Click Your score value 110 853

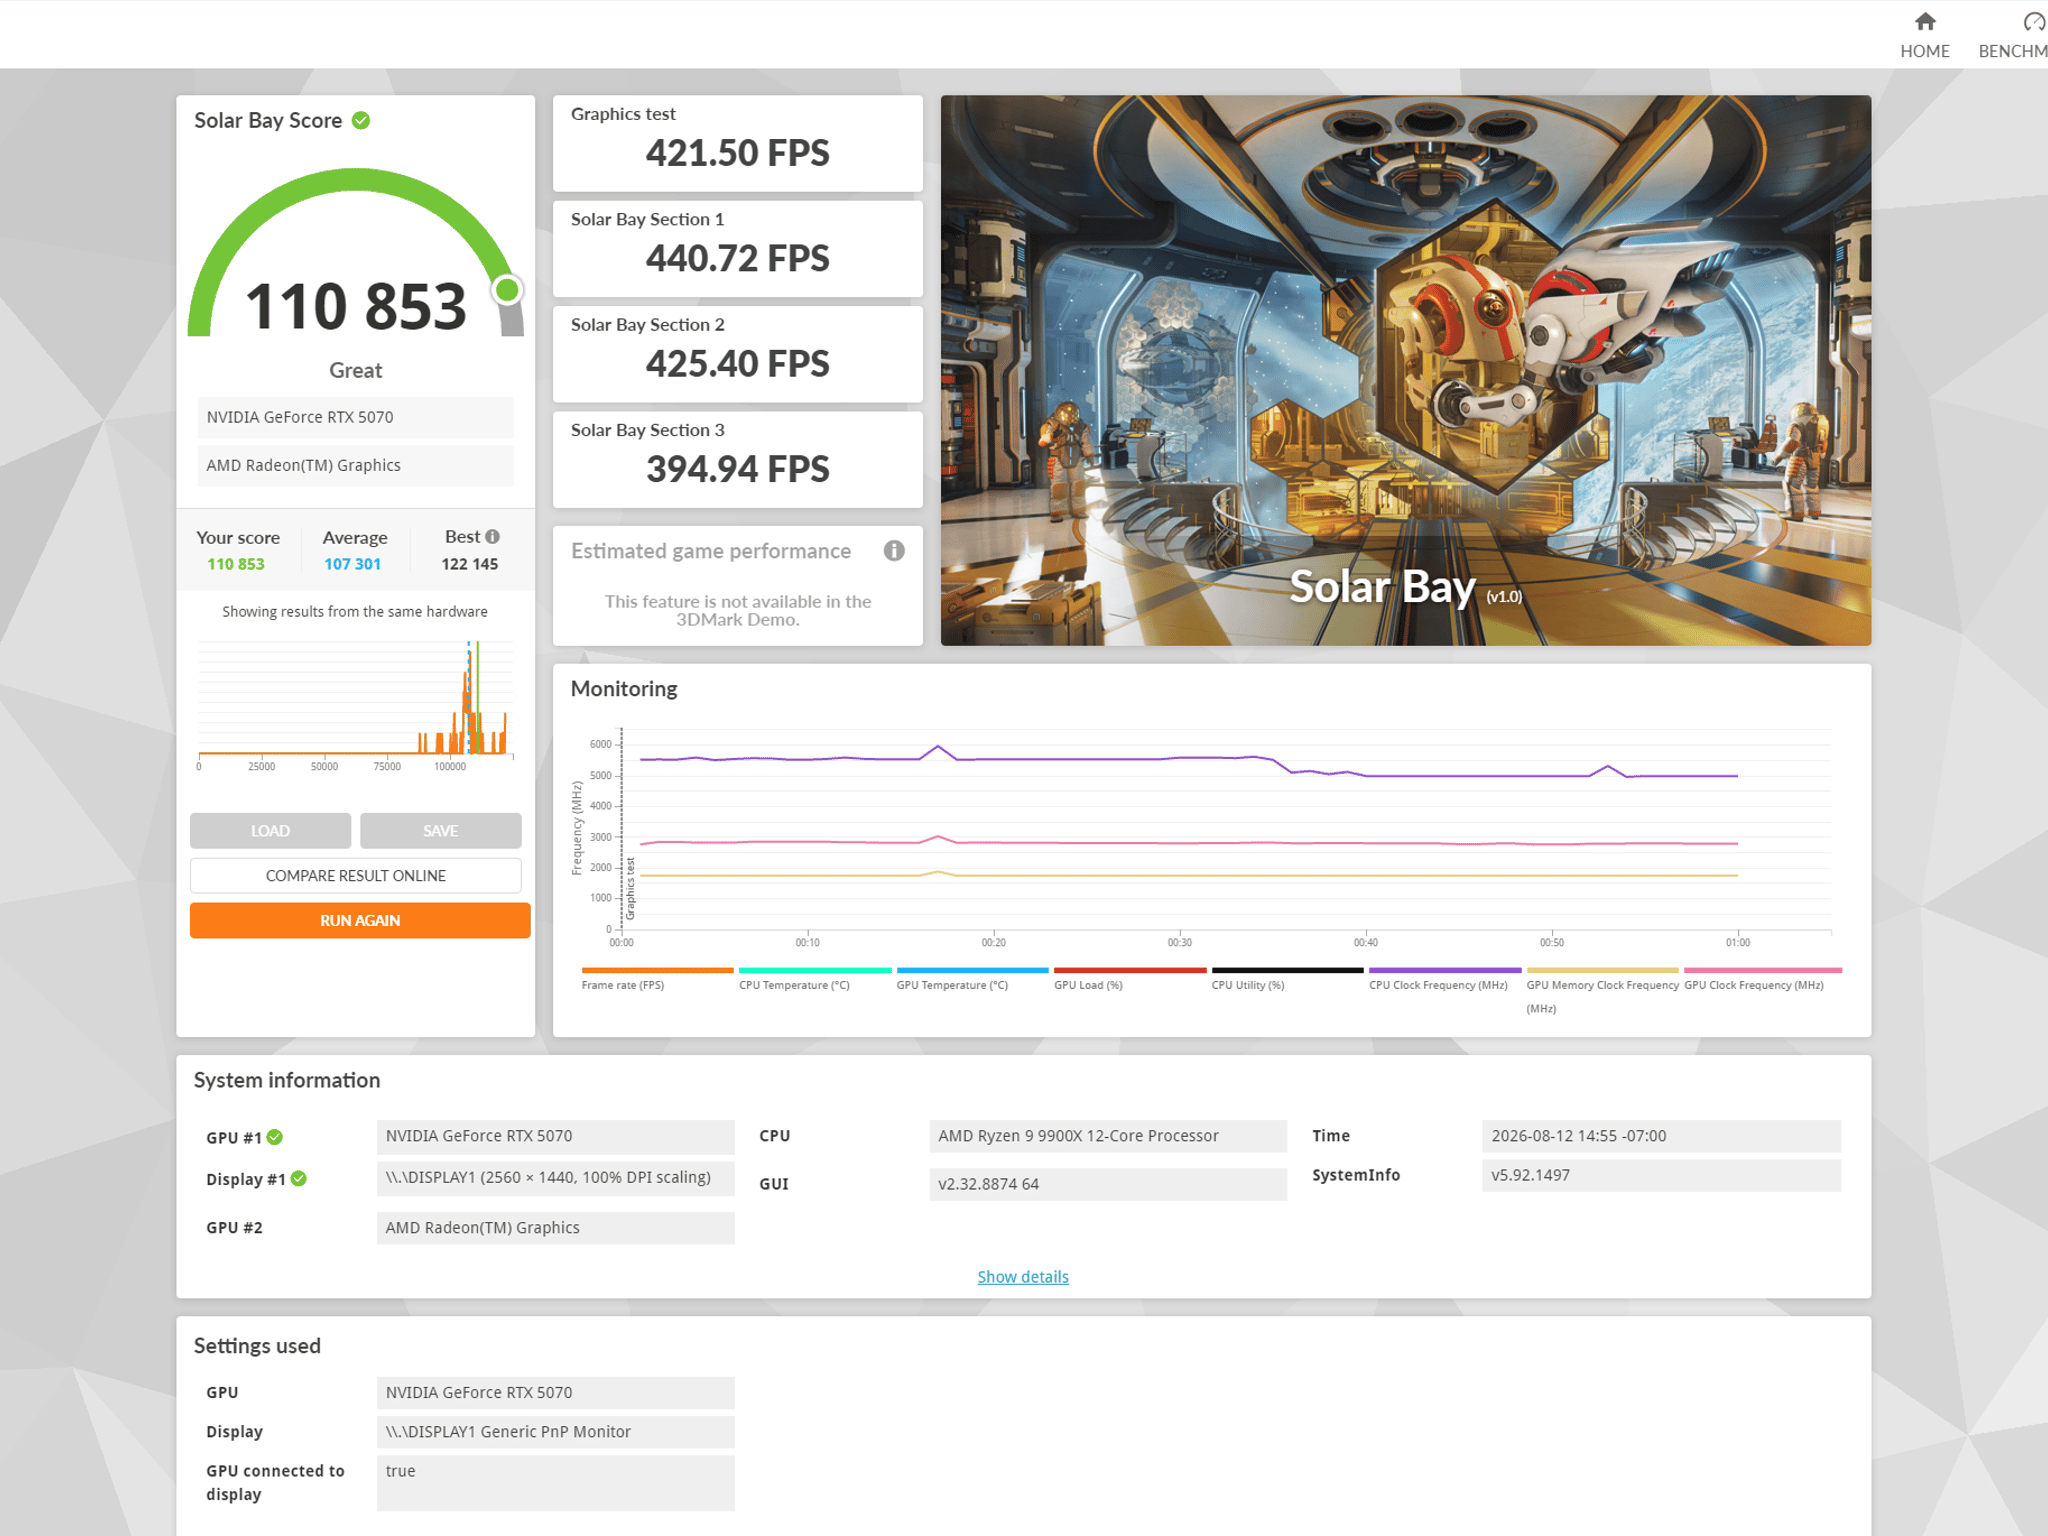coord(236,564)
